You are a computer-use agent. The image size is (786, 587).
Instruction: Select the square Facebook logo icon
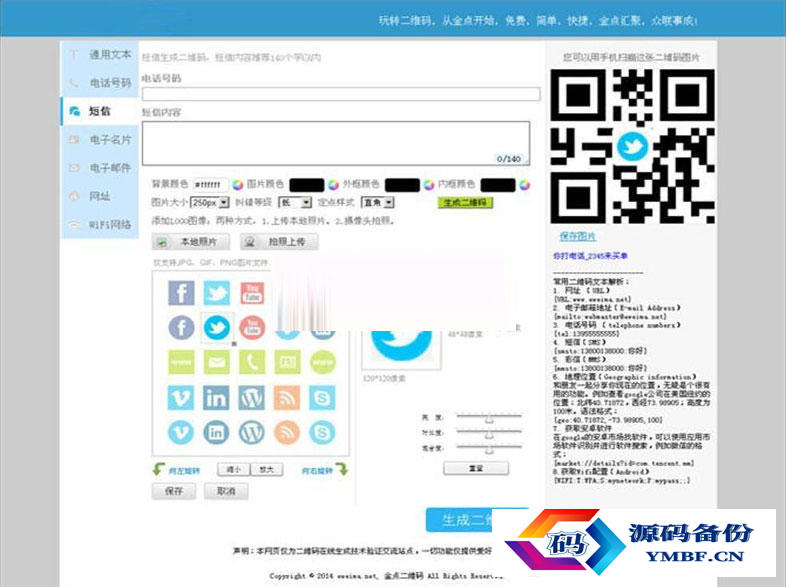point(181,292)
